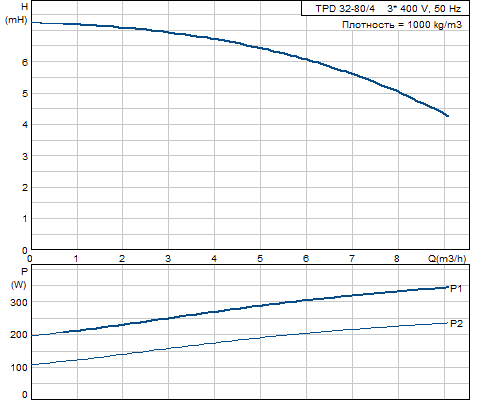Click the start of the P1 curve
This screenshot has height=400, width=500.
(x=33, y=335)
